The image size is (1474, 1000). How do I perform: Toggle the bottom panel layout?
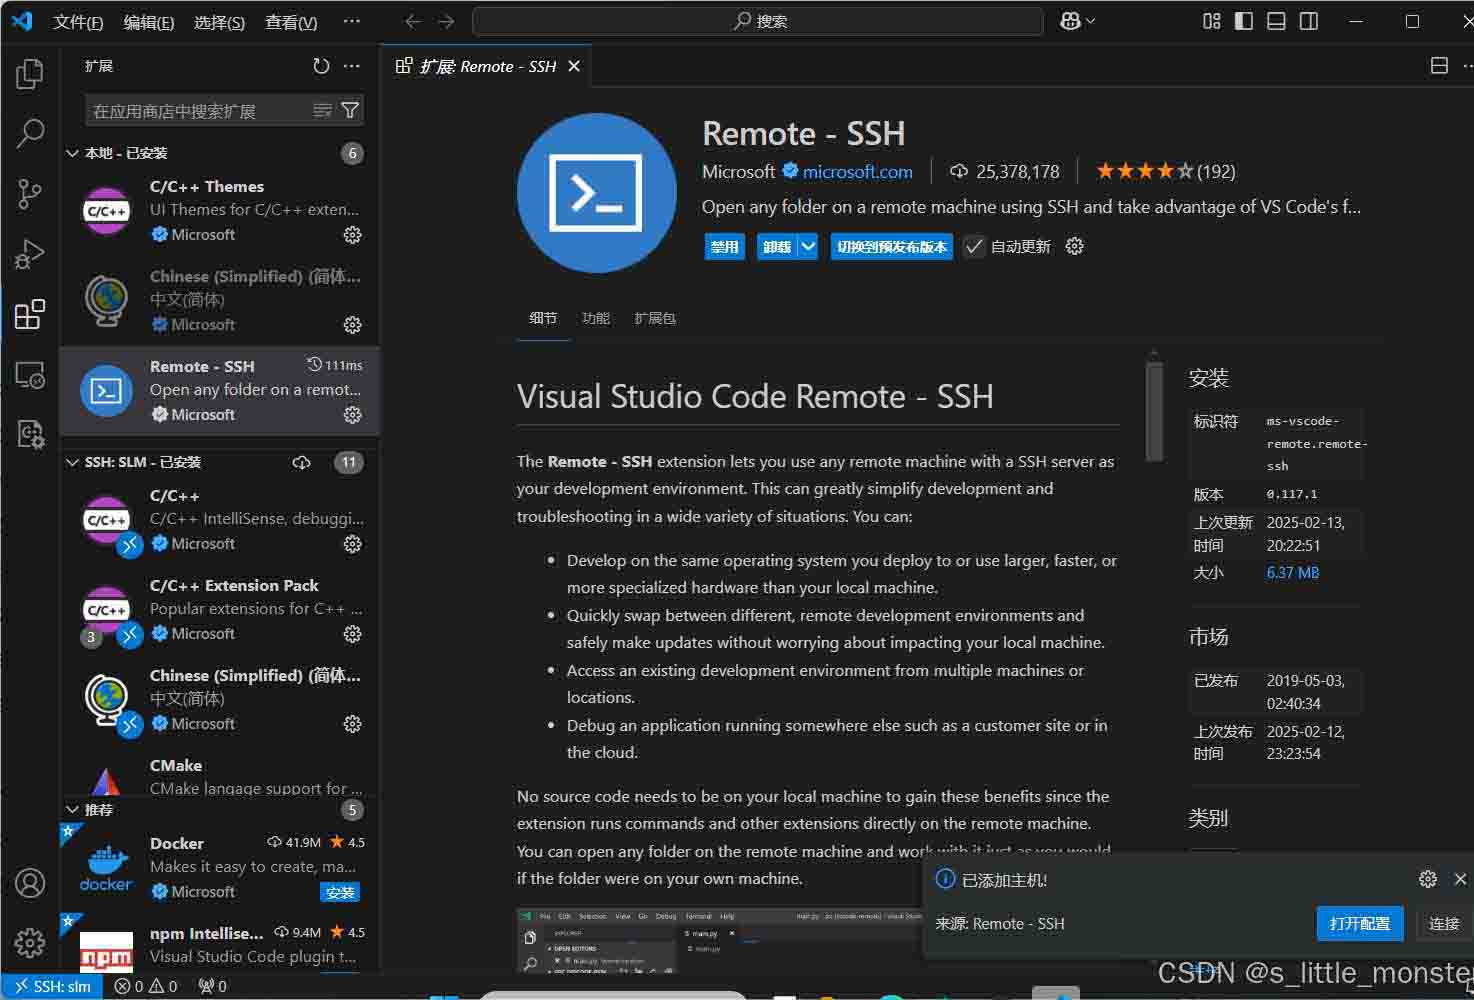(1276, 21)
